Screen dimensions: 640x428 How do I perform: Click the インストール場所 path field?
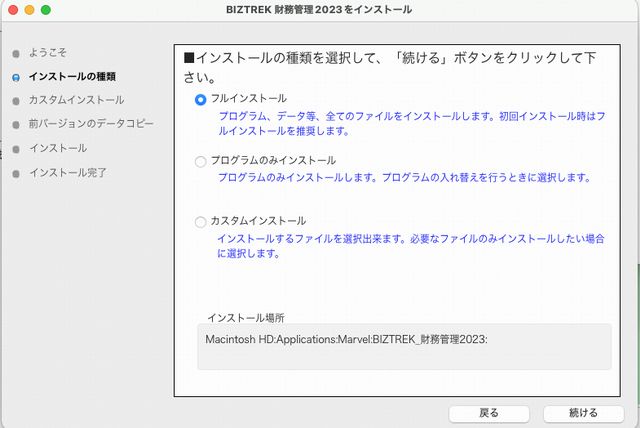point(404,347)
